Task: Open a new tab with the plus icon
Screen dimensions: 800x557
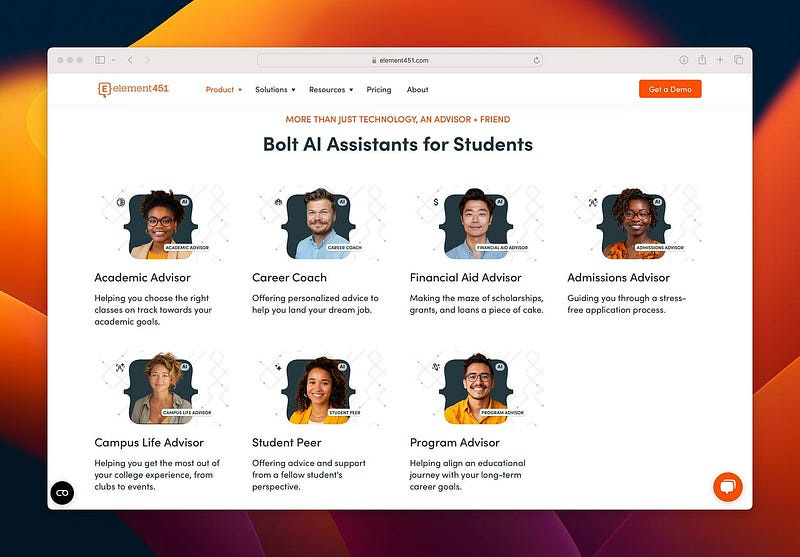Action: [720, 60]
